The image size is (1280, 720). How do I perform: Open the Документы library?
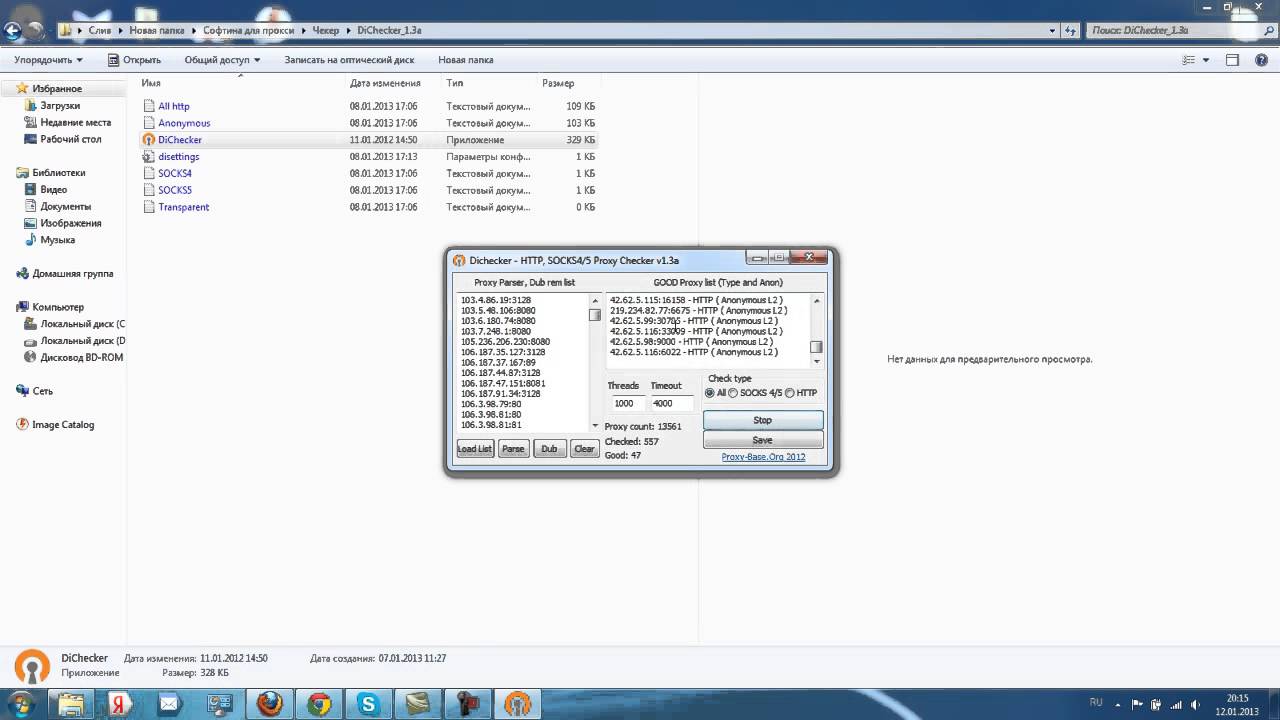(x=65, y=207)
